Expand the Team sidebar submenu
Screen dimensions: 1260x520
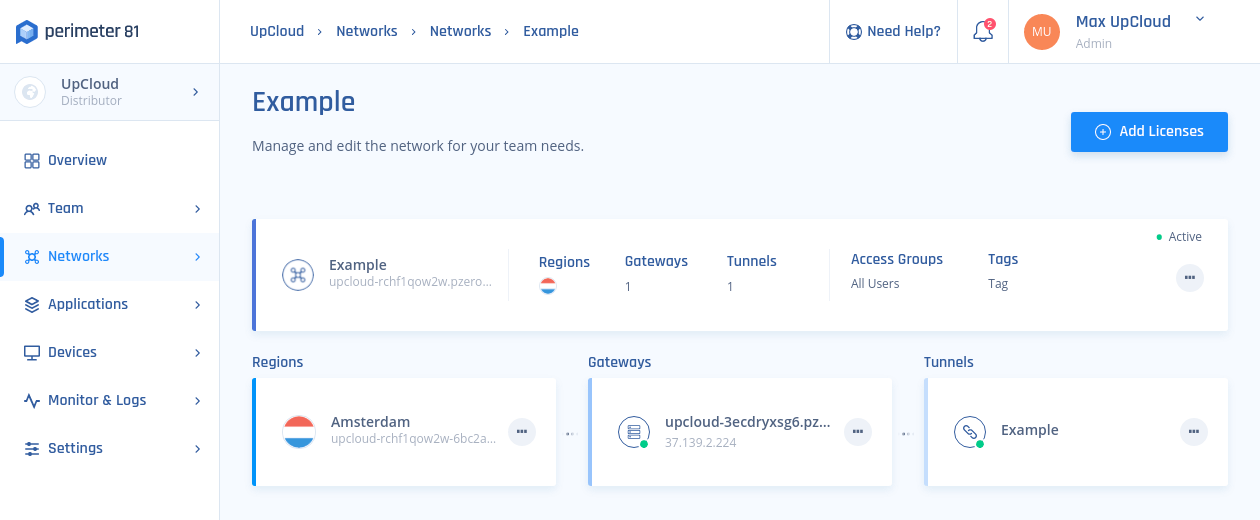[x=197, y=209]
